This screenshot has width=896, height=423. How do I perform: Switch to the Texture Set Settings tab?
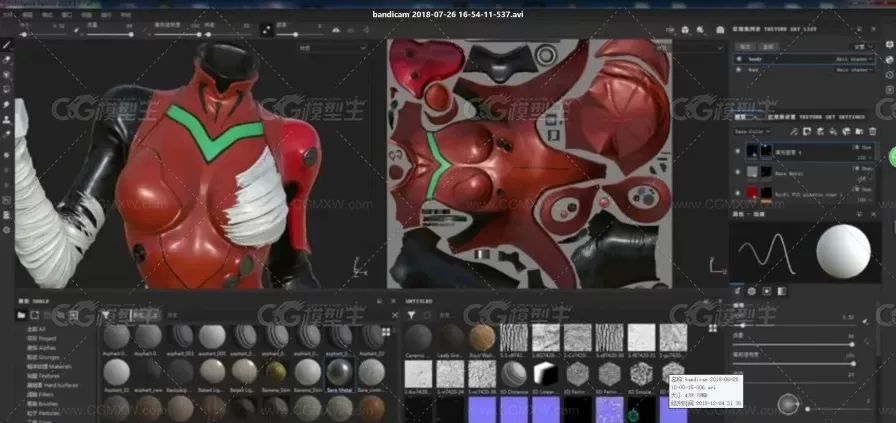pos(817,117)
